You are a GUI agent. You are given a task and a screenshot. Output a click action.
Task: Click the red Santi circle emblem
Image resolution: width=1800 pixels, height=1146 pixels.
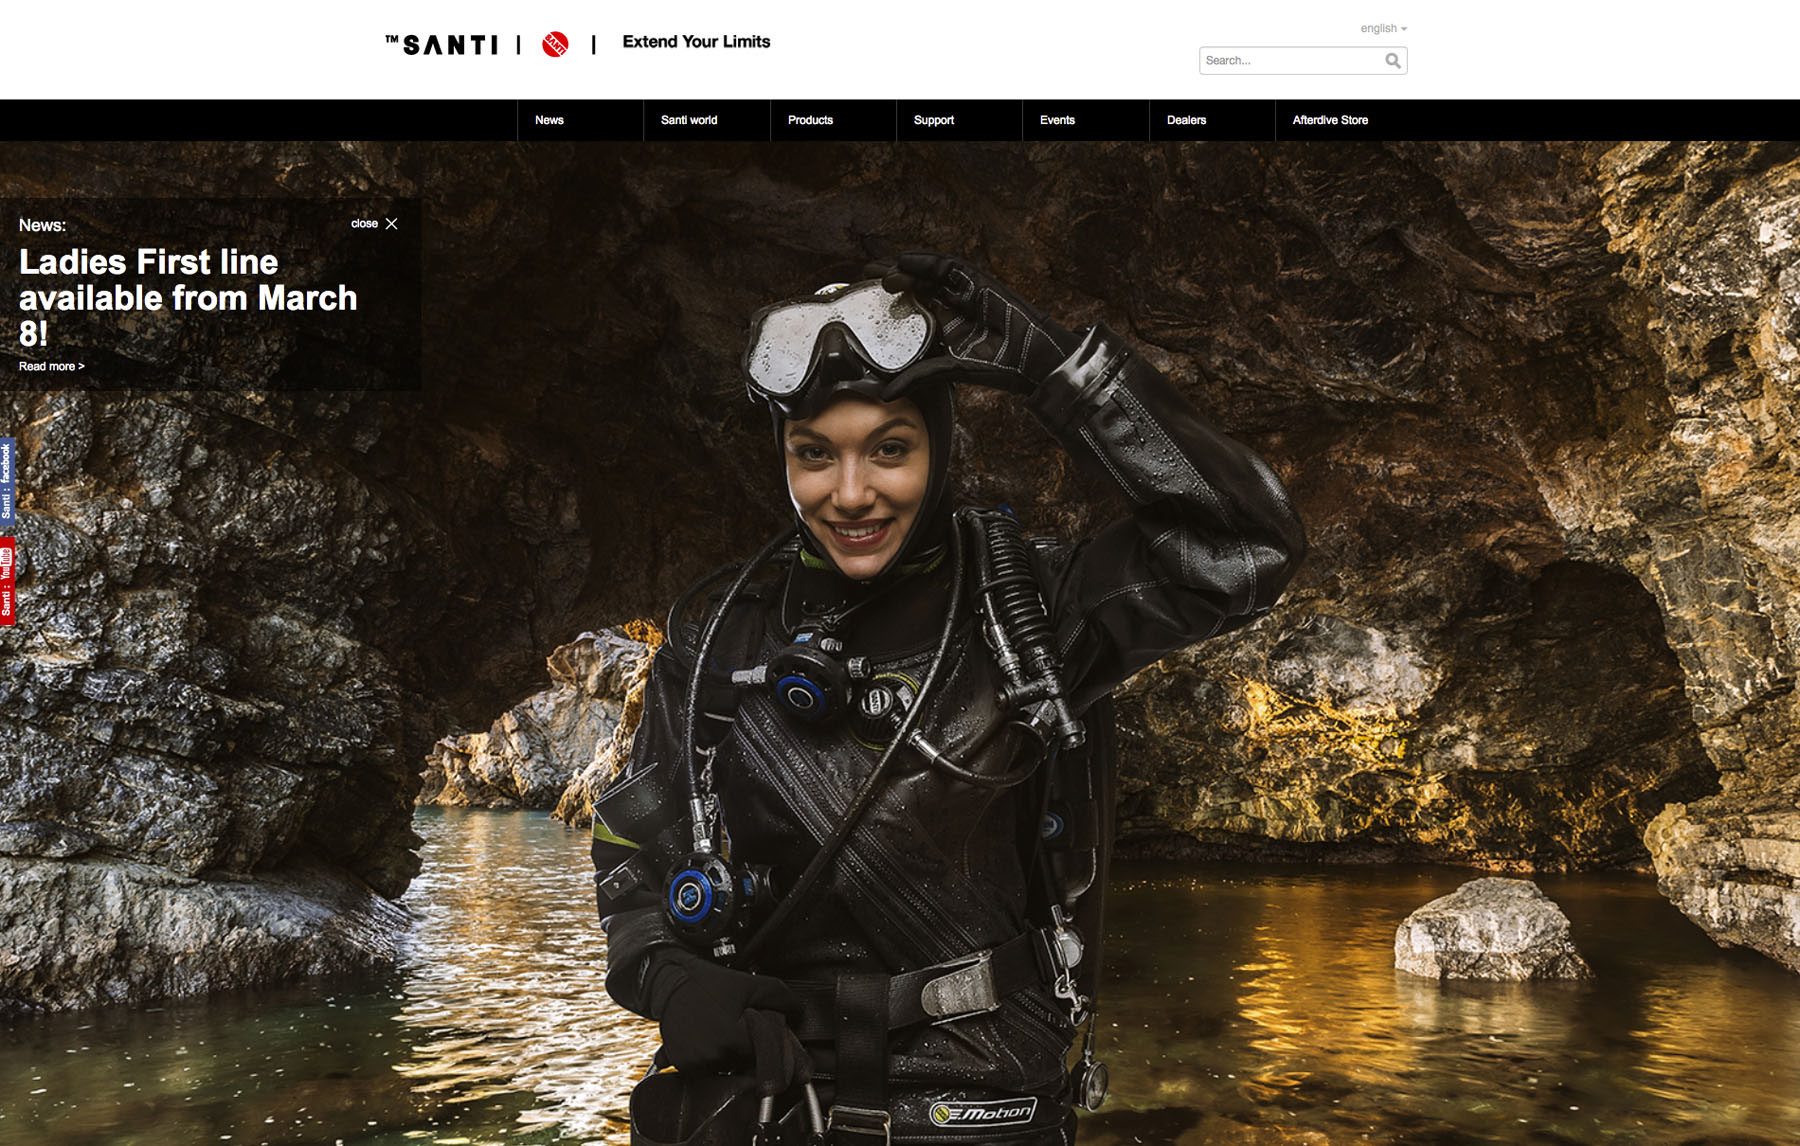click(555, 44)
